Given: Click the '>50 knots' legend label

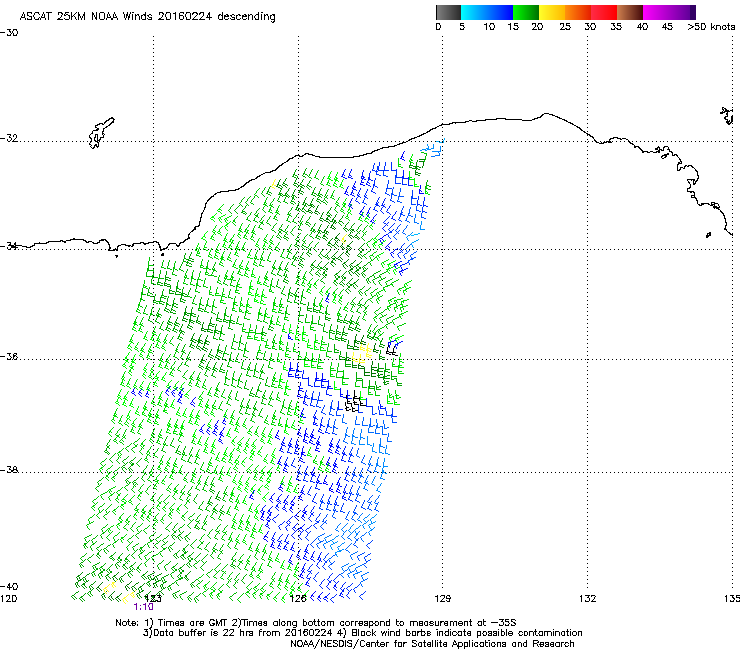Looking at the screenshot, I should pos(711,27).
